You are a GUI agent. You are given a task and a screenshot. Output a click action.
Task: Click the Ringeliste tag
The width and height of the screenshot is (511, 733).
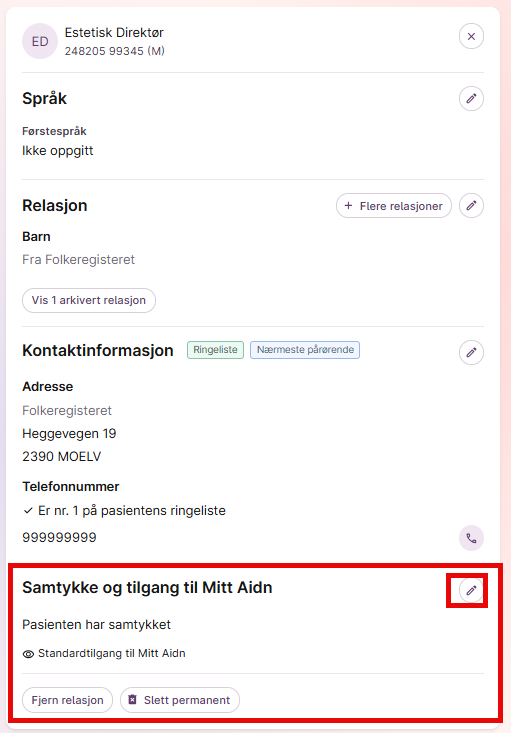(216, 350)
